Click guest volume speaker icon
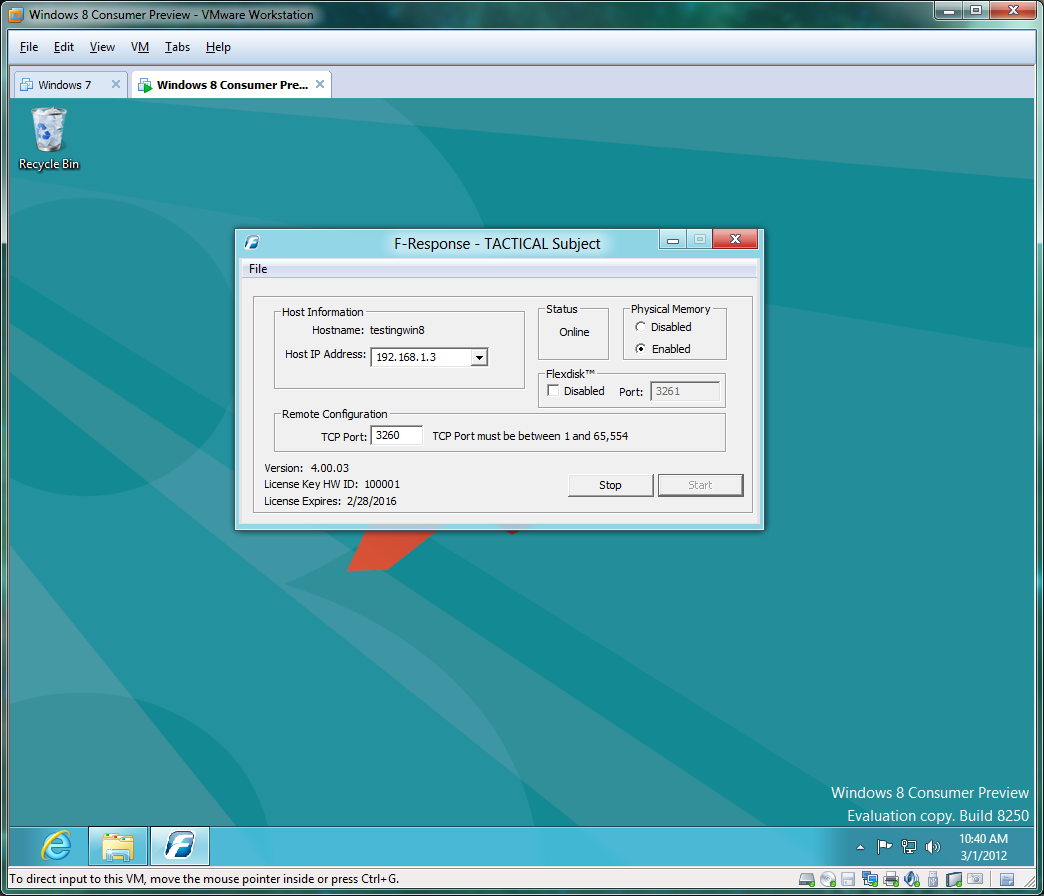This screenshot has width=1044, height=896. [x=933, y=847]
